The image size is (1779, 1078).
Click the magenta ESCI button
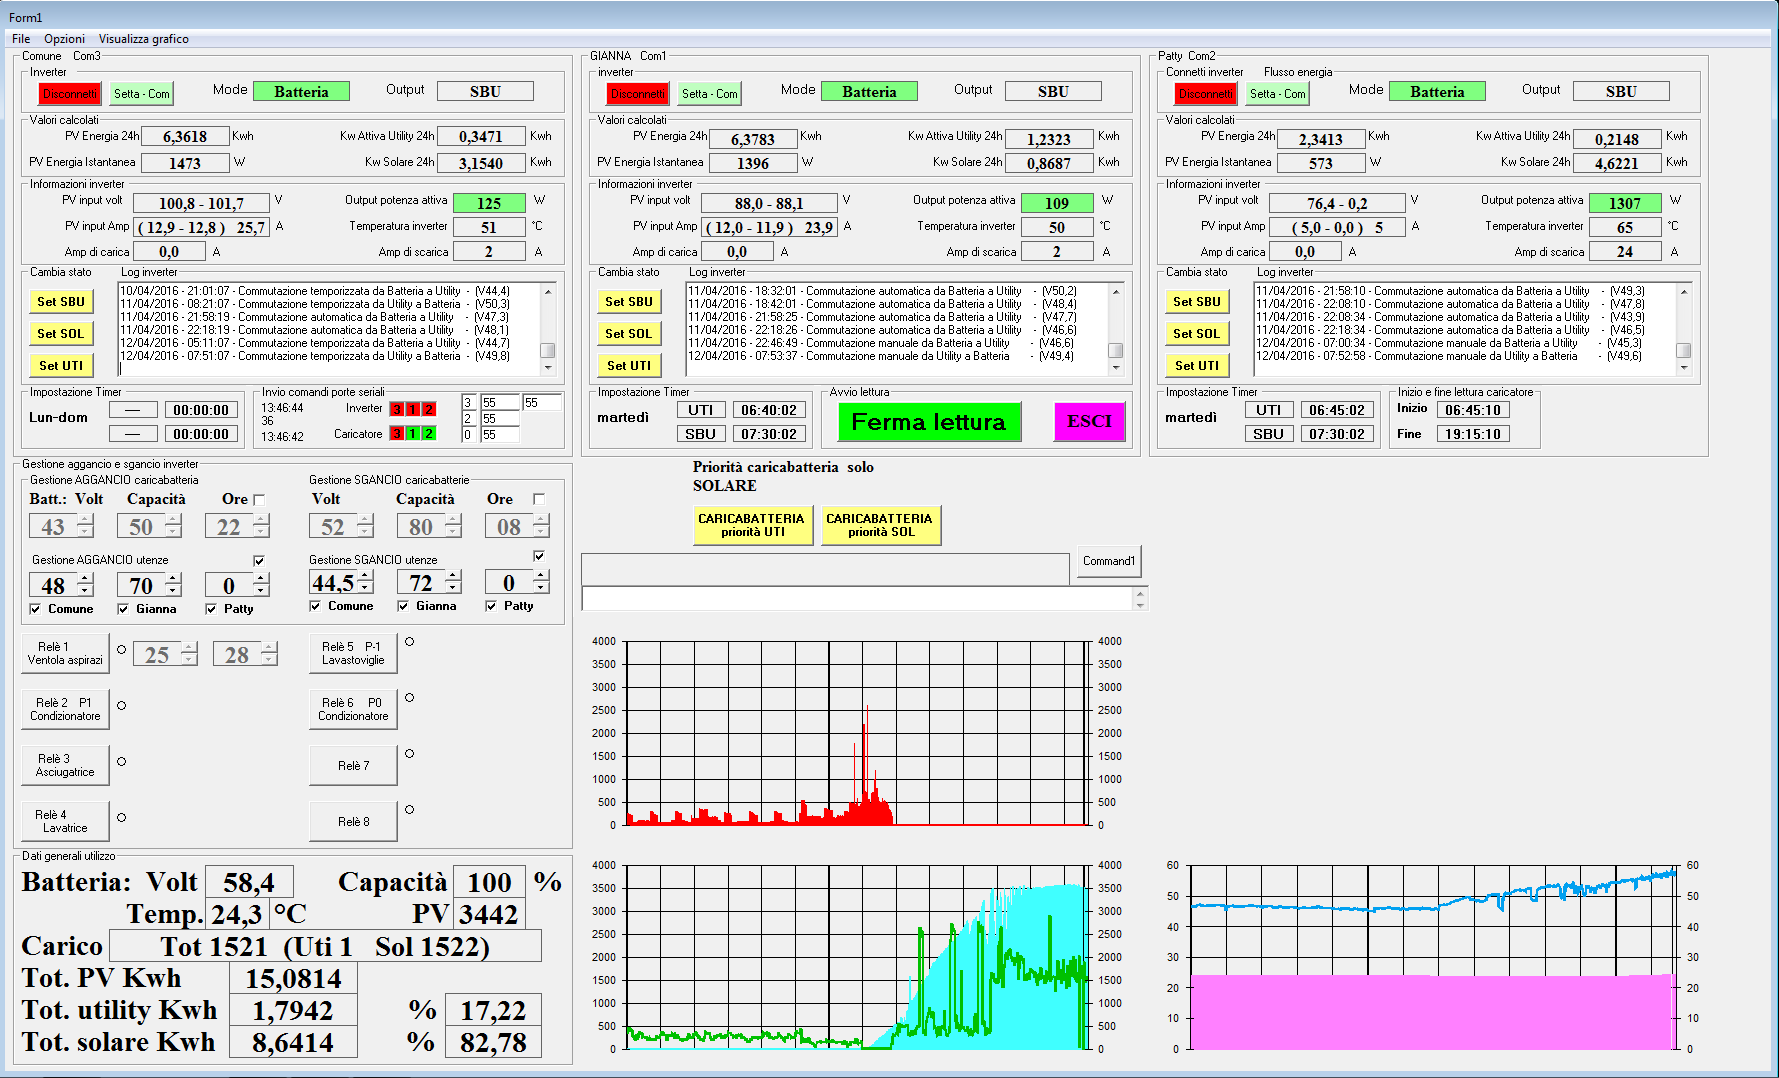click(x=1089, y=422)
